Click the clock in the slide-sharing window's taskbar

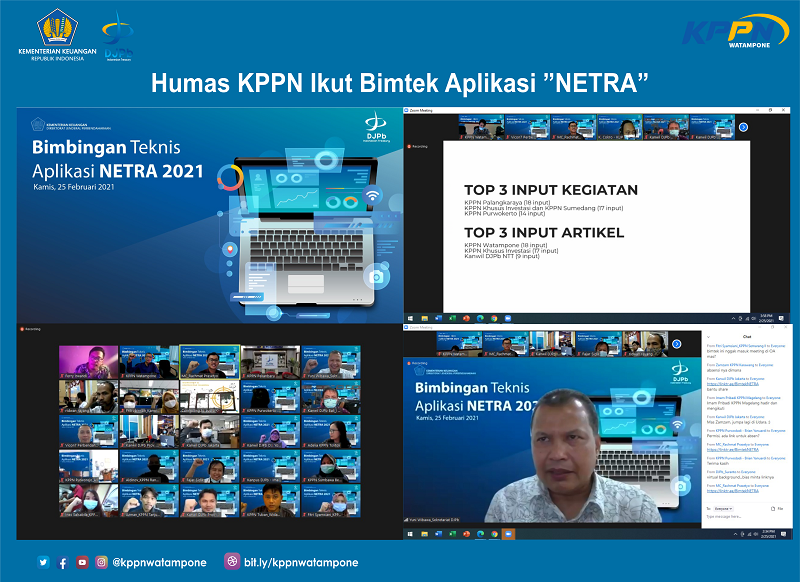point(766,318)
